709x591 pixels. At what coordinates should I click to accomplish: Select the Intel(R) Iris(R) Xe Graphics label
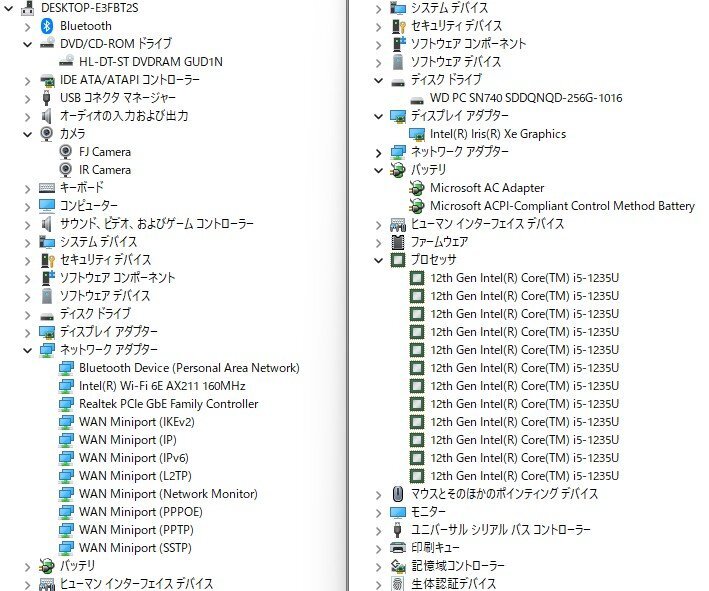[498, 134]
